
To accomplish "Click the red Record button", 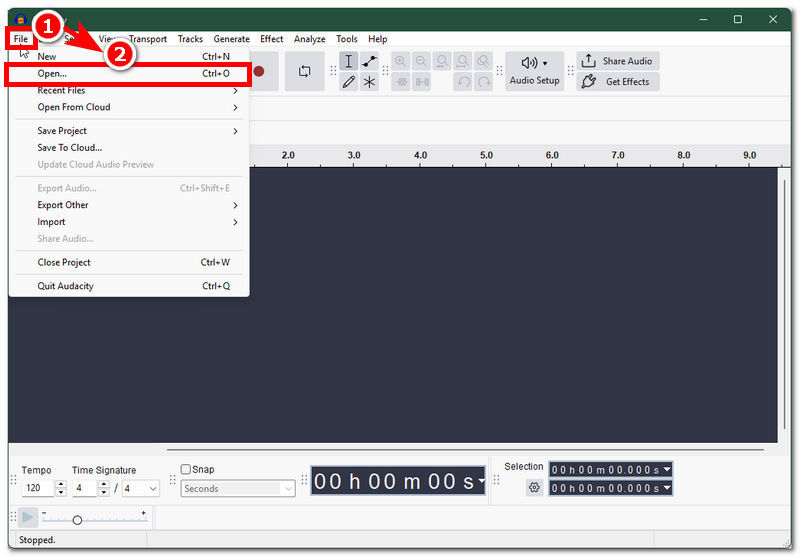I will (259, 71).
